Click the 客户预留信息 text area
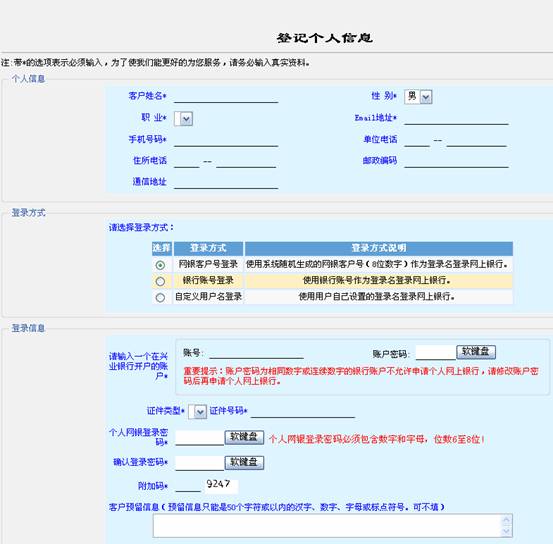 333,526
